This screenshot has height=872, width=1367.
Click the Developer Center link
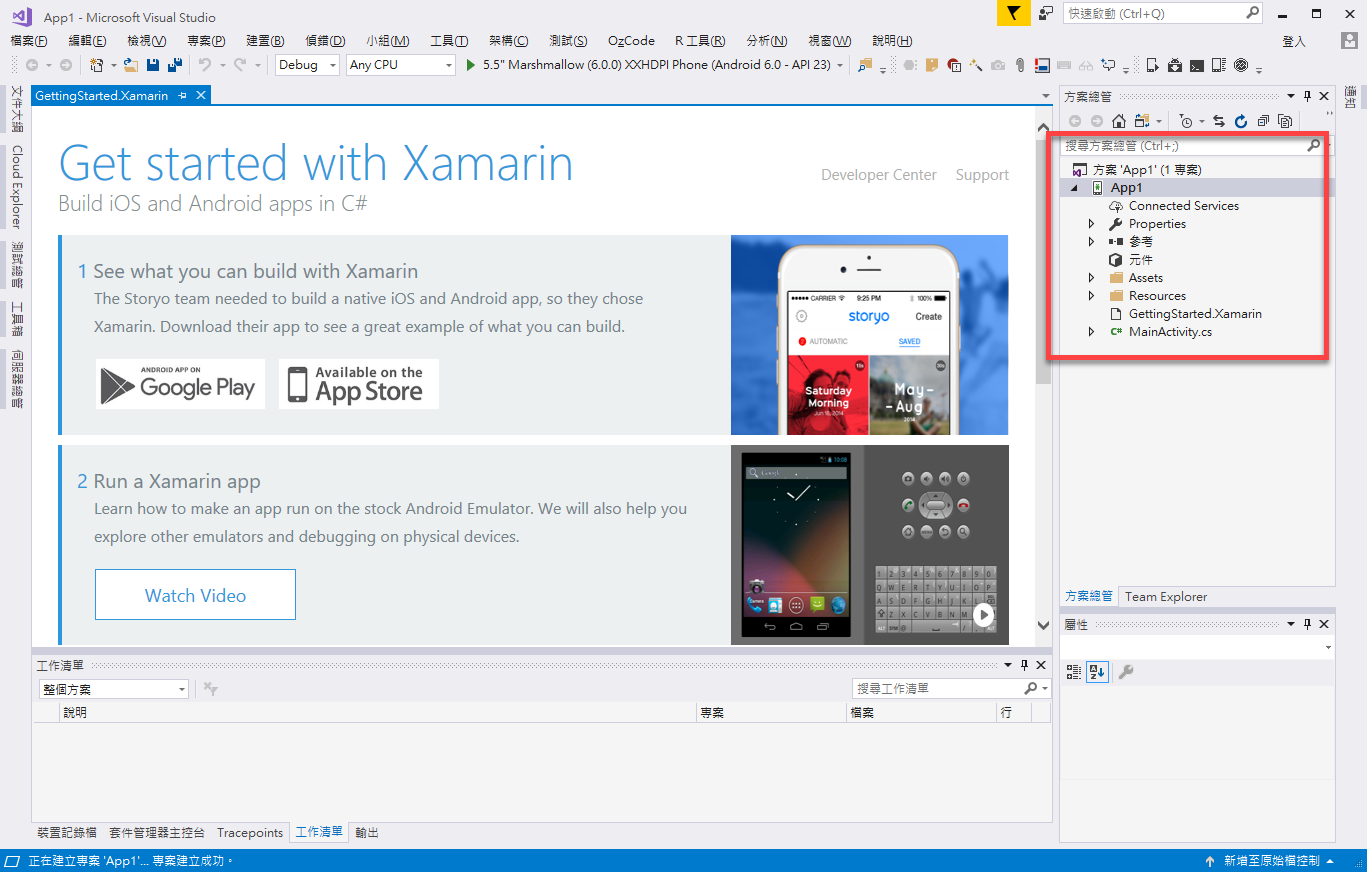point(879,175)
